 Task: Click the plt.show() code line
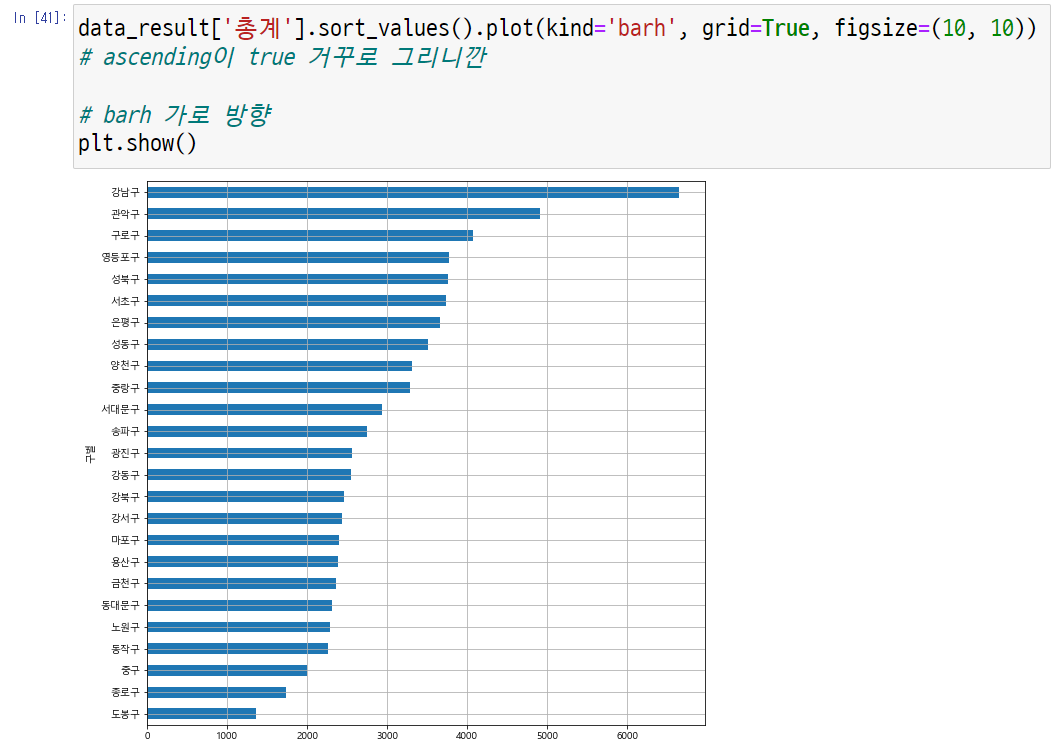(137, 143)
